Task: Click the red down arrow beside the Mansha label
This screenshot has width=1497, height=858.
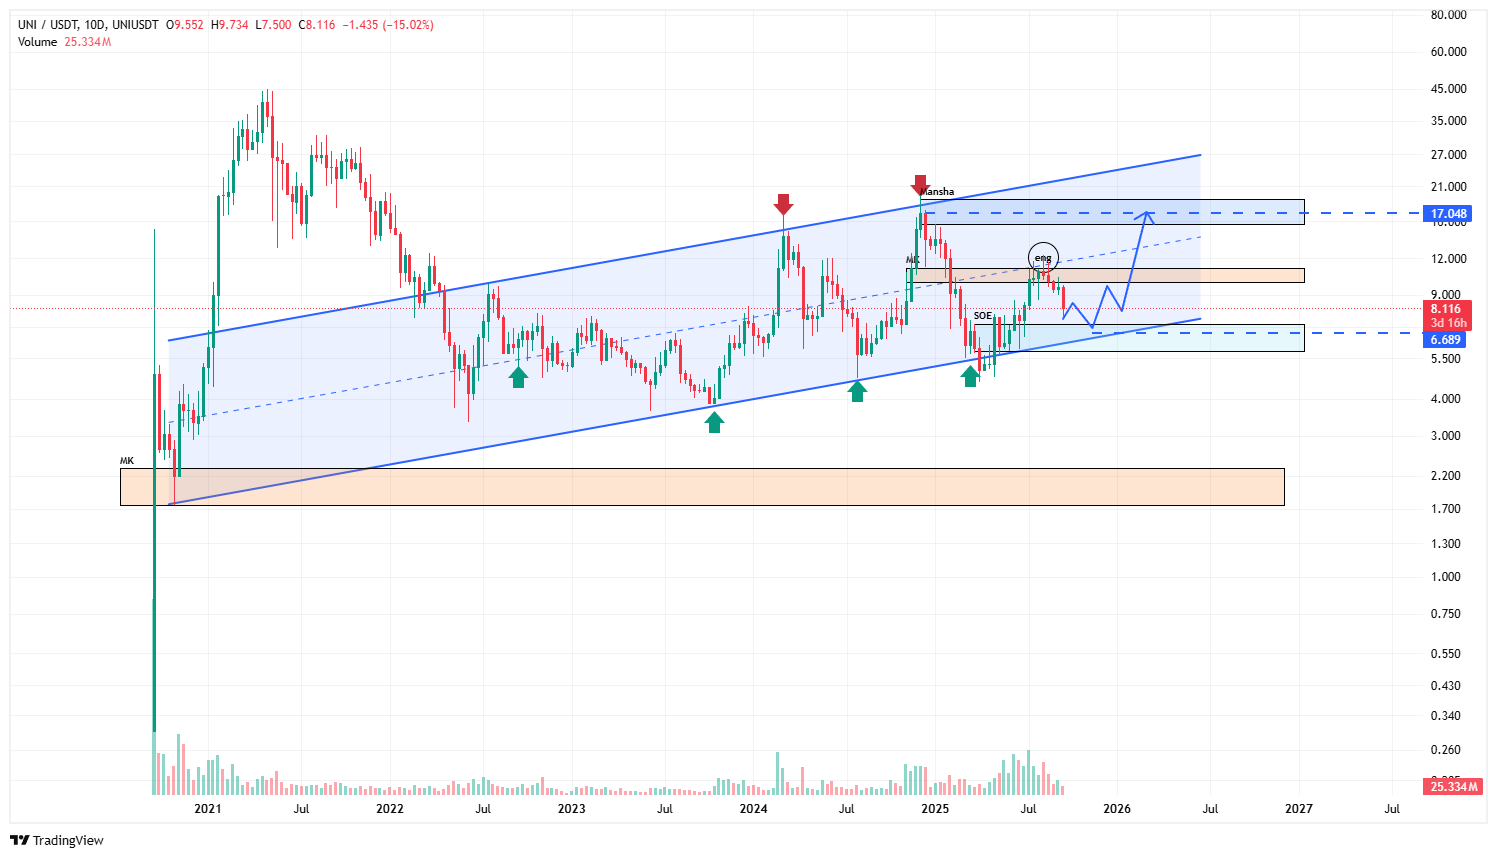Action: (919, 185)
